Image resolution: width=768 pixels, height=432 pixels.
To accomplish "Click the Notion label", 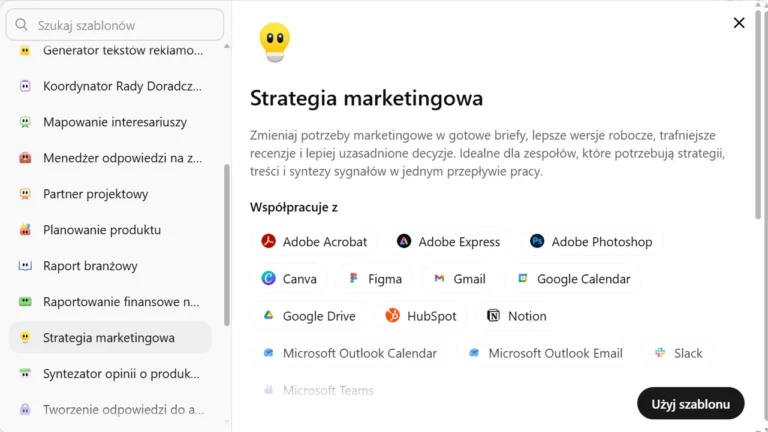I will point(527,316).
